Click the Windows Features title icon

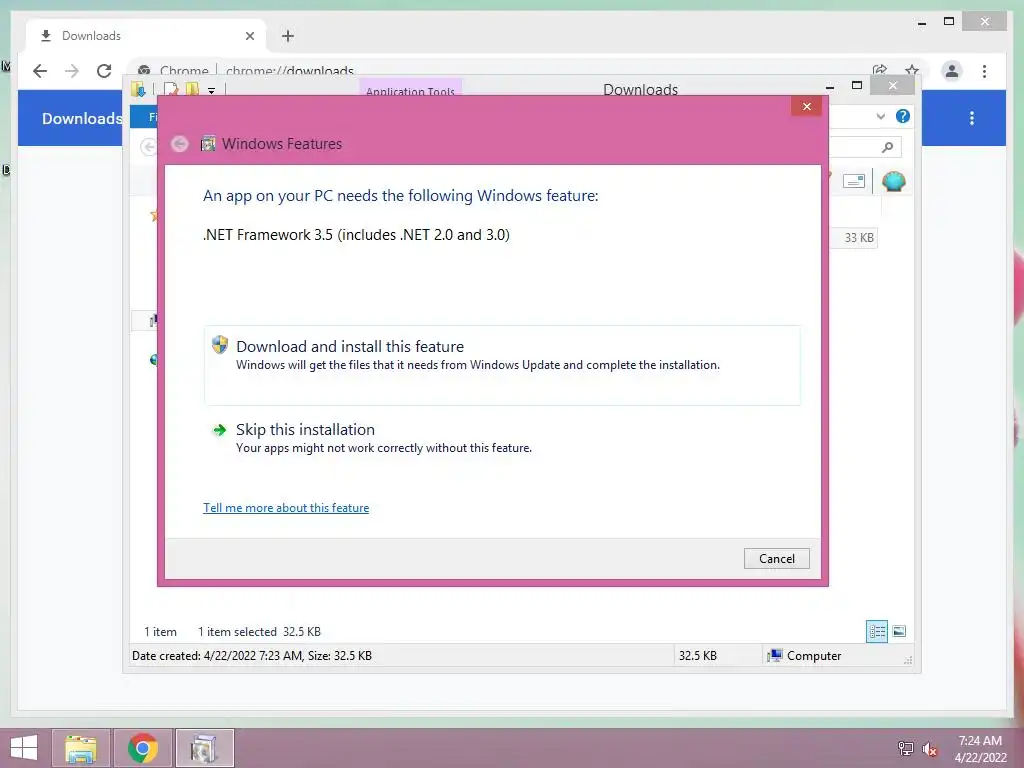point(208,144)
